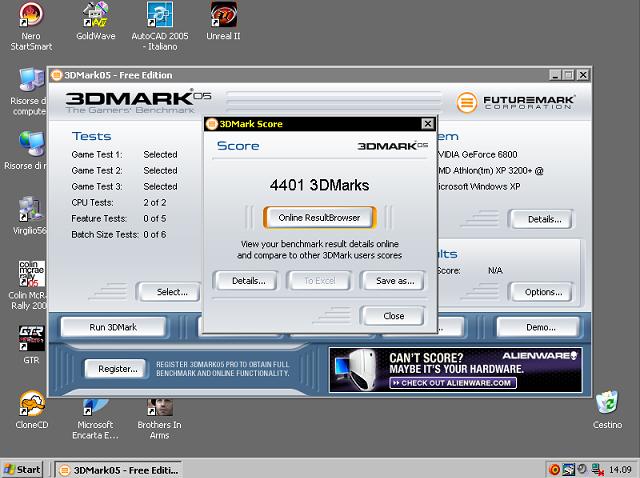Click the Demo button
Image resolution: width=640 pixels, height=478 pixels.
pyautogui.click(x=540, y=327)
